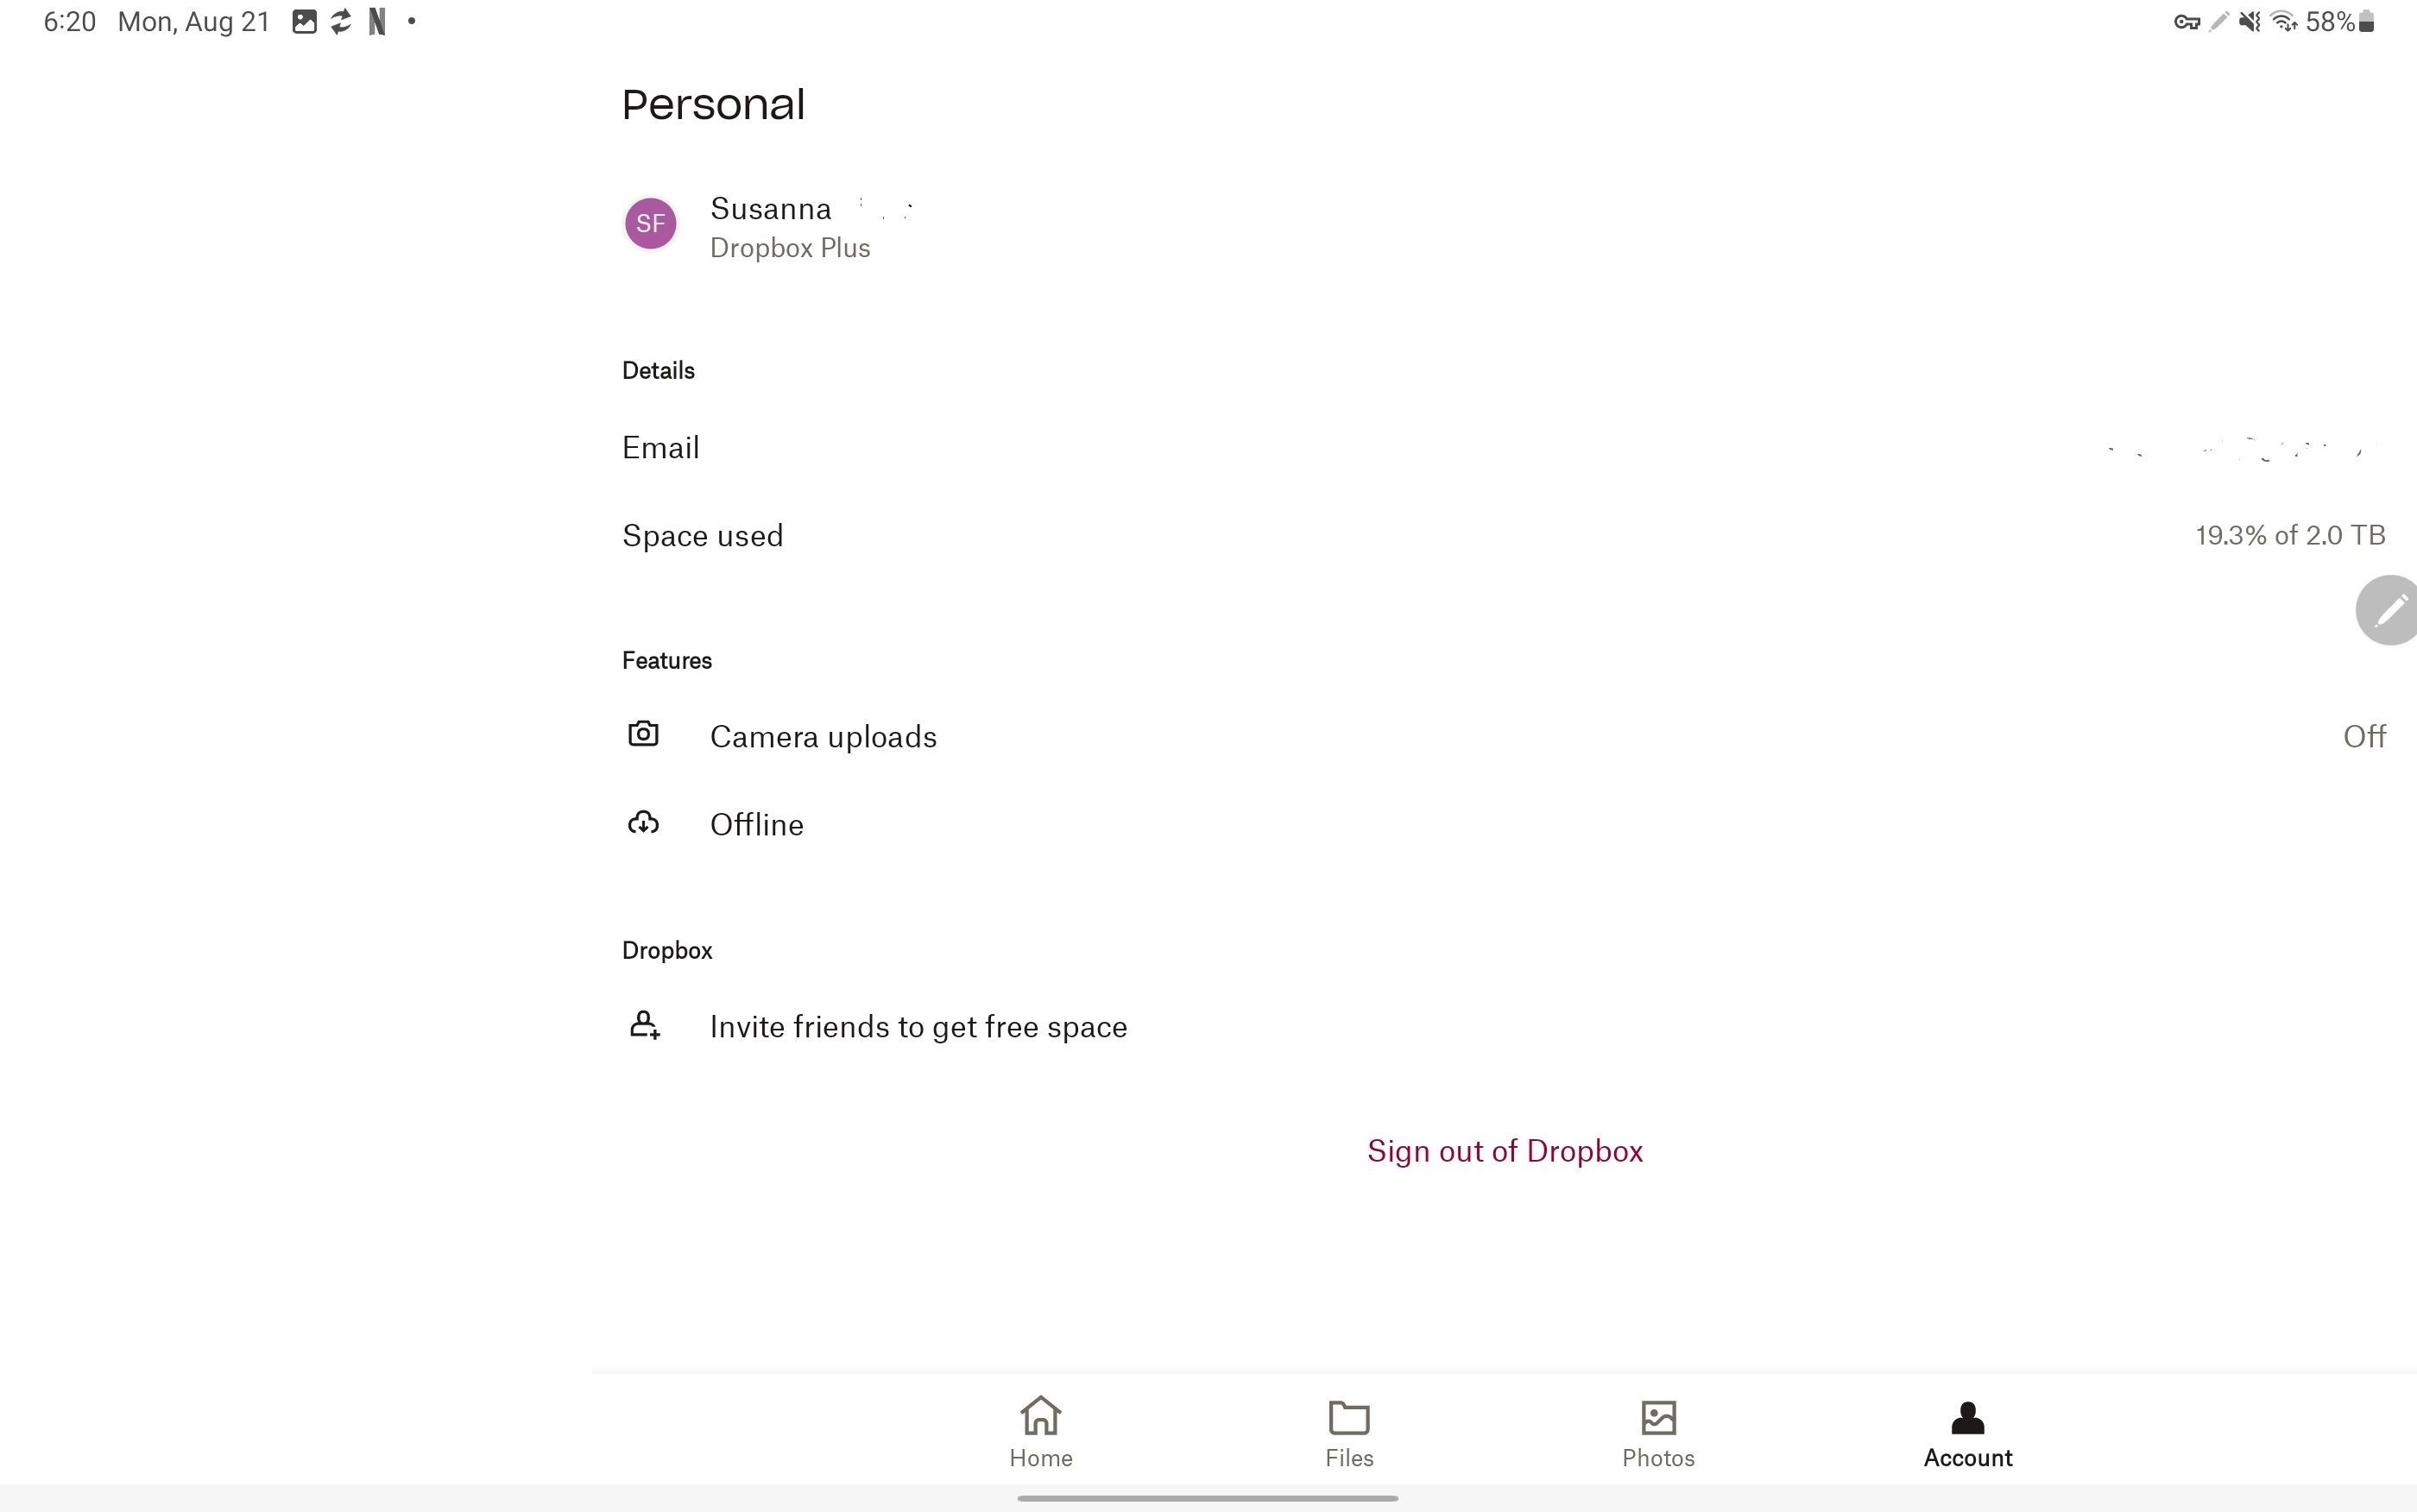This screenshot has width=2417, height=1512.
Task: Tap the Dropbox section header
Action: coord(667,951)
